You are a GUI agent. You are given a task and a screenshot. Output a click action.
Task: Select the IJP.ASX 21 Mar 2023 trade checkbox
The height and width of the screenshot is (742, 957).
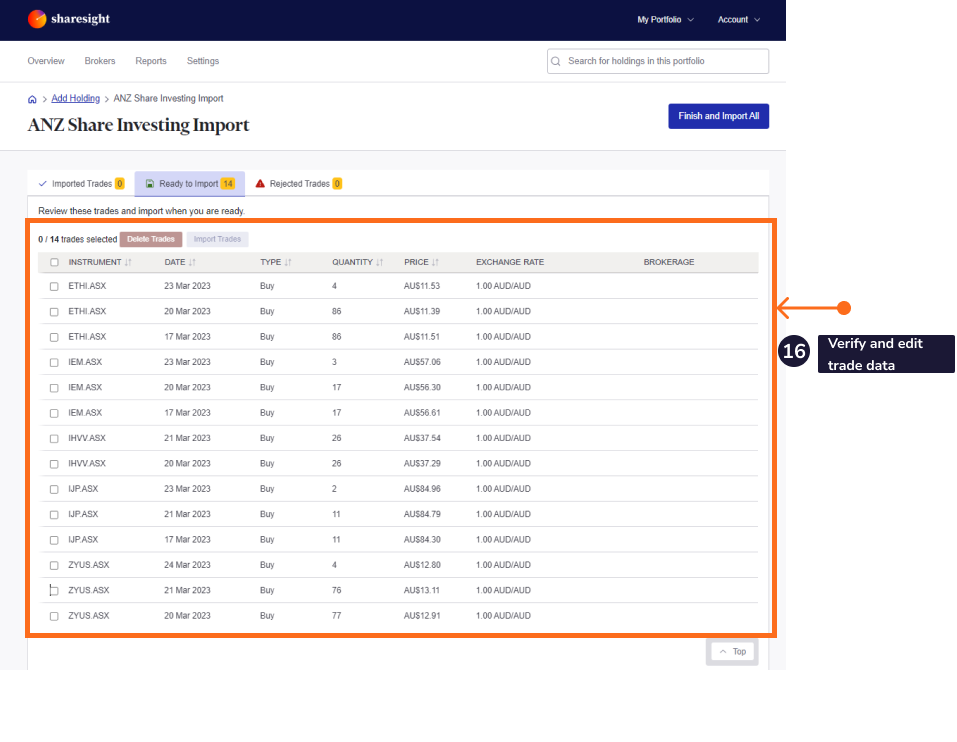54,515
